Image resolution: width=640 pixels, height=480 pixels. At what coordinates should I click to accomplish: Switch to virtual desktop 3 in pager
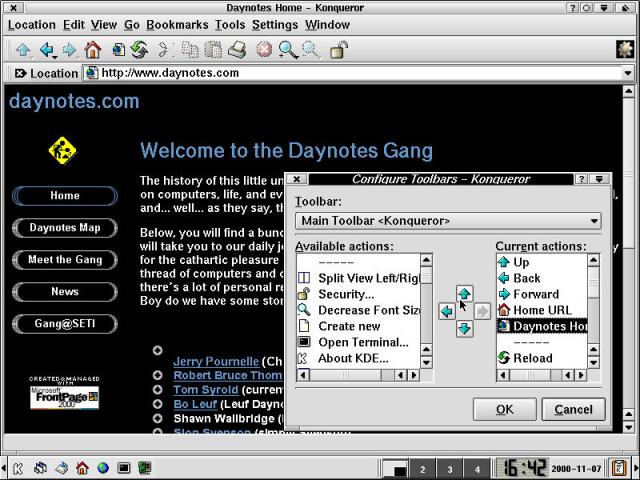click(x=450, y=469)
